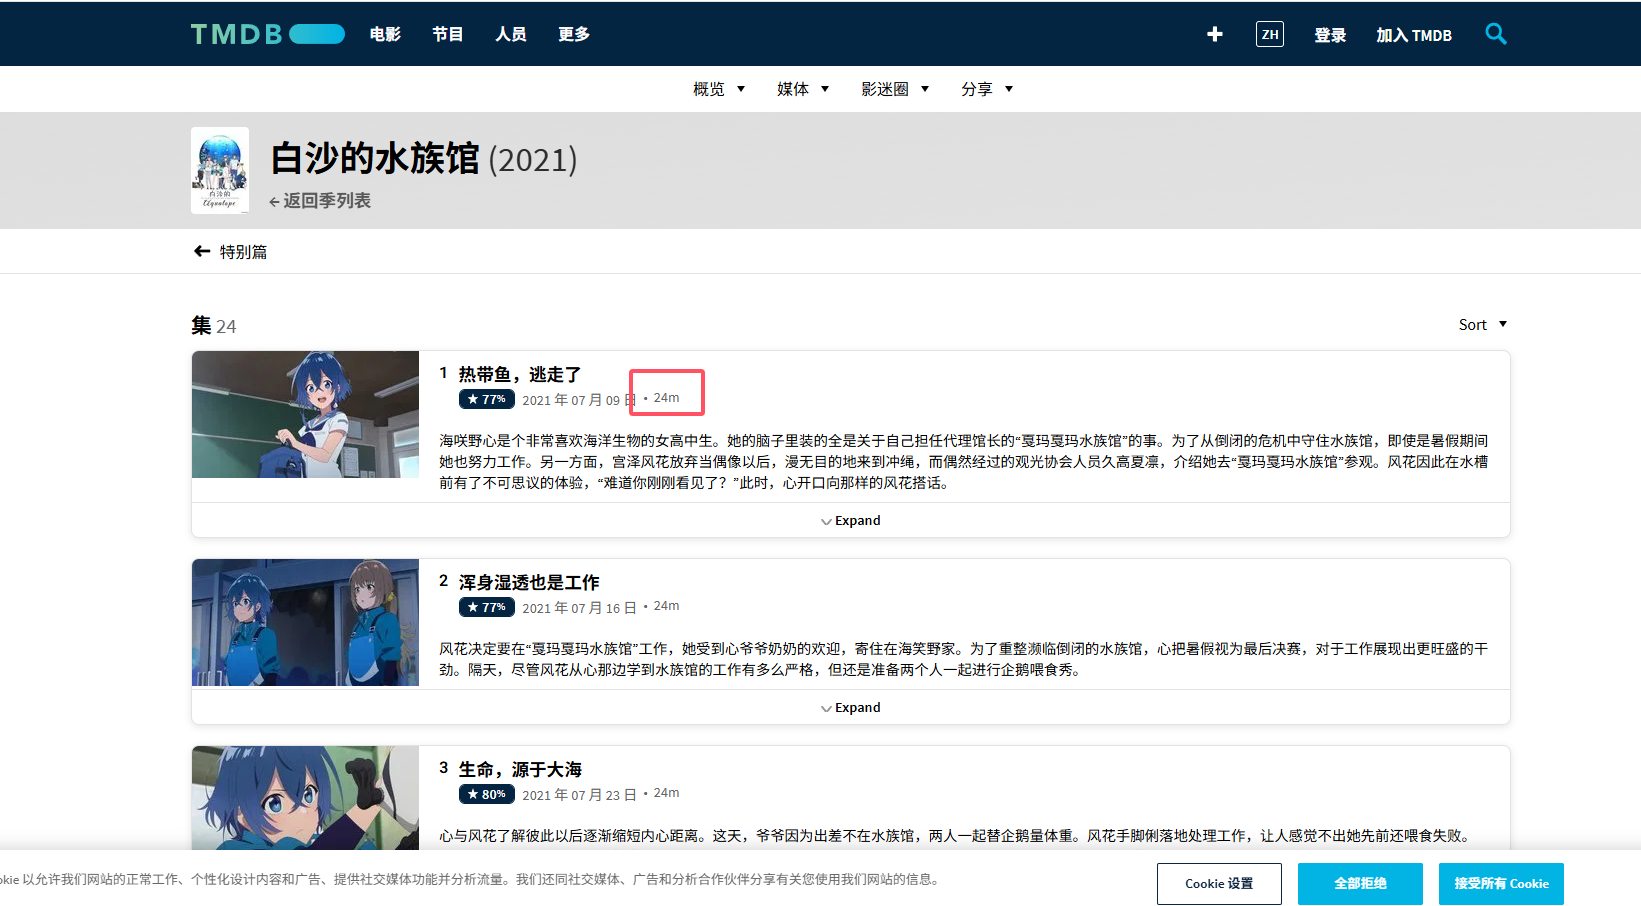Open episode title 热带鱼，逃走了

tap(520, 374)
